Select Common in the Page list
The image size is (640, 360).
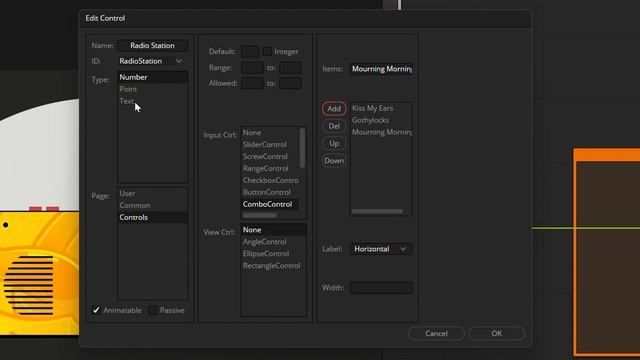coord(153,205)
